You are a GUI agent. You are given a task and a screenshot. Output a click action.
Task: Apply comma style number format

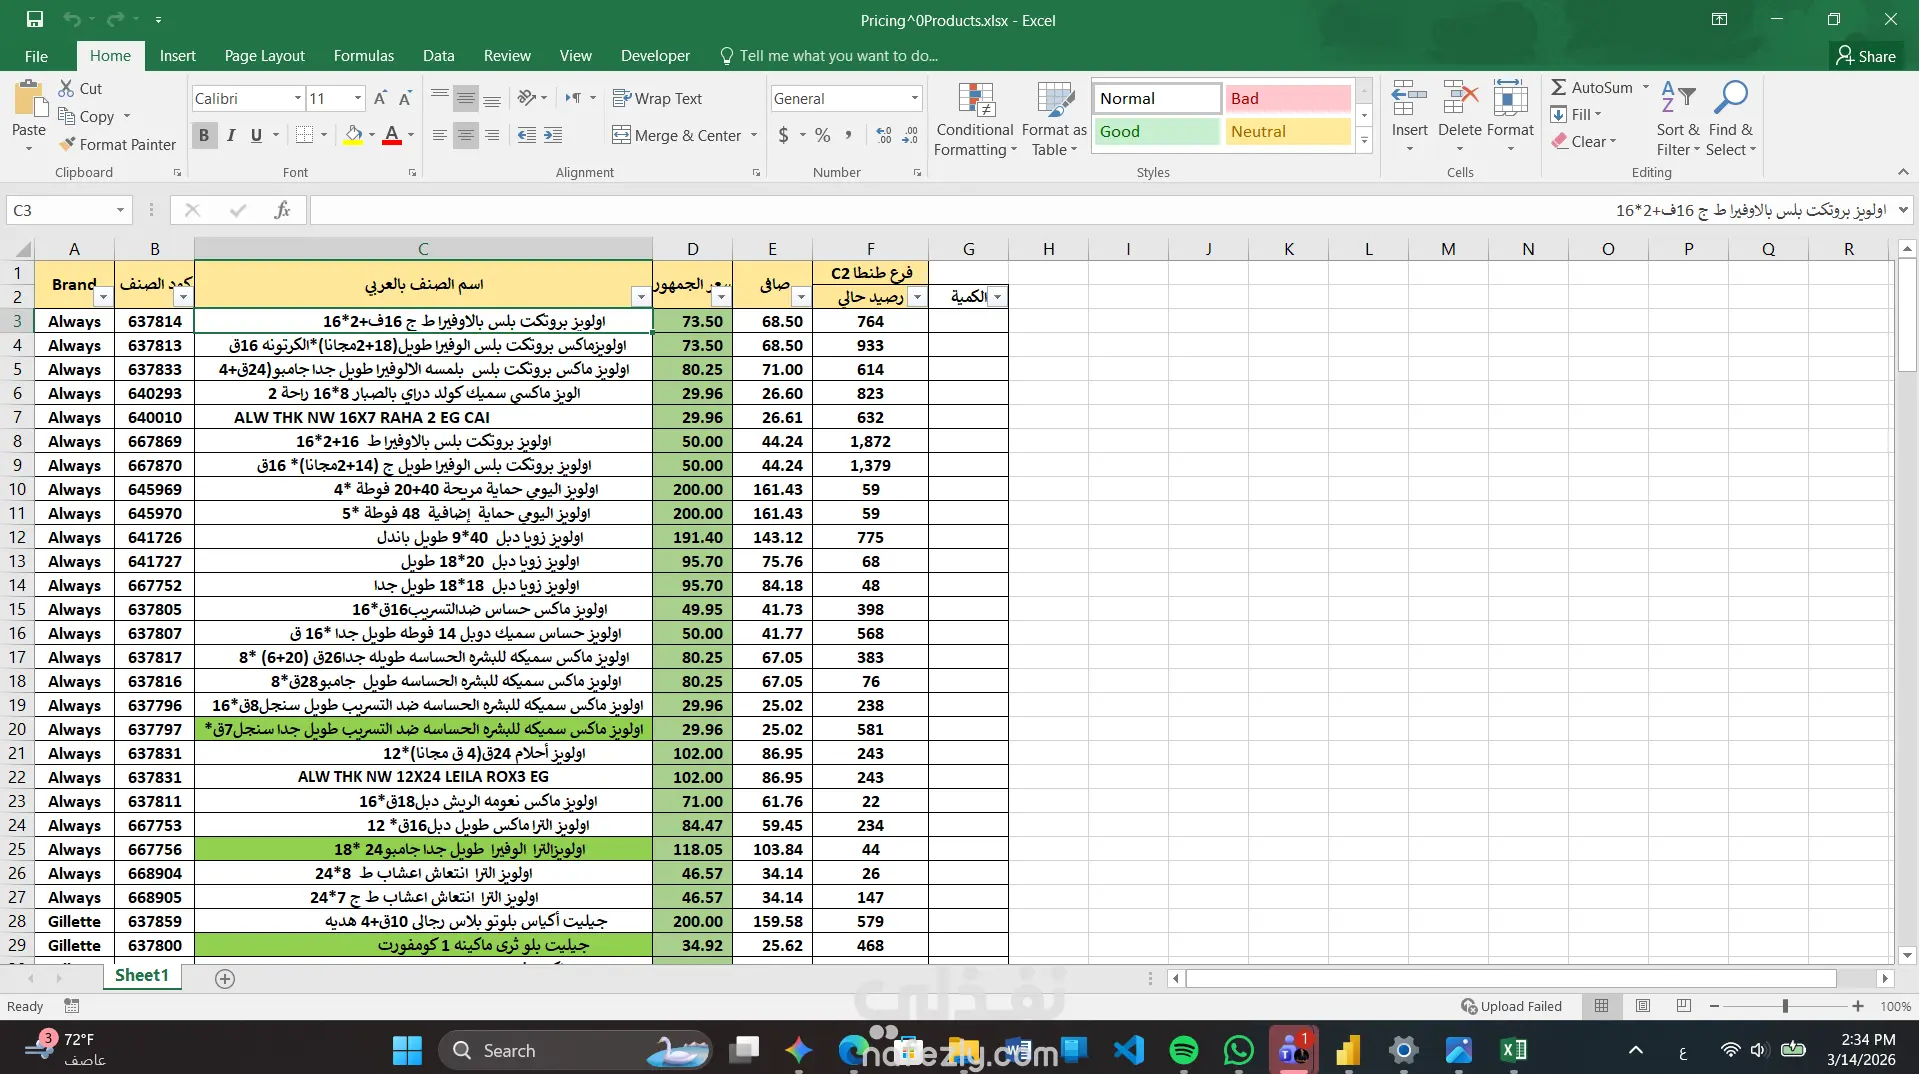pos(849,135)
